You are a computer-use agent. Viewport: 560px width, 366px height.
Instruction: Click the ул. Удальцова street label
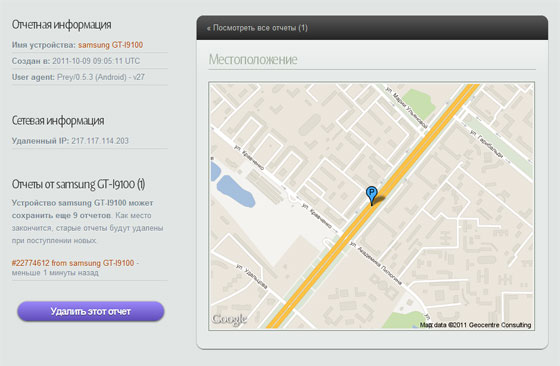click(251, 277)
